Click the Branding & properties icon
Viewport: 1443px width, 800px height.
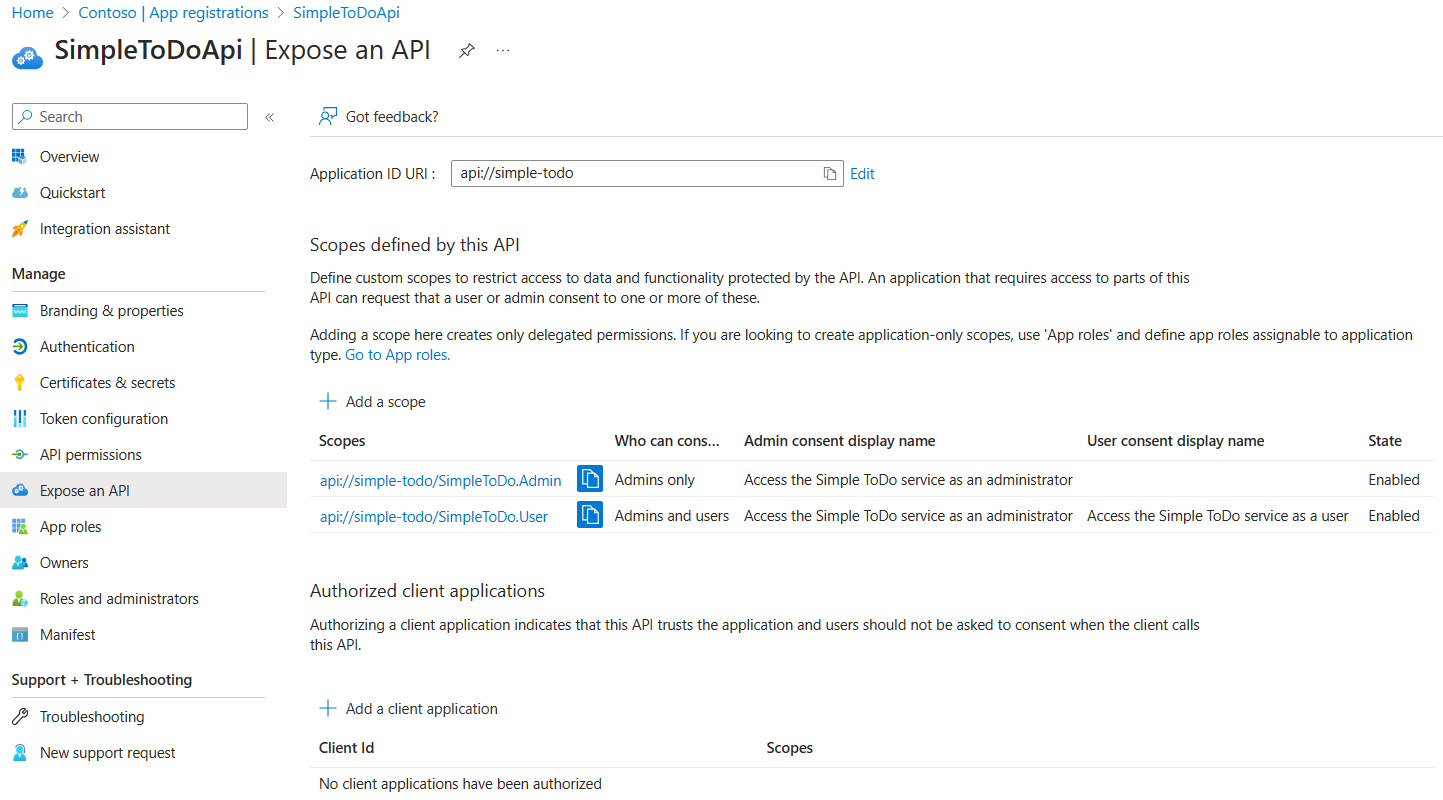tap(20, 311)
